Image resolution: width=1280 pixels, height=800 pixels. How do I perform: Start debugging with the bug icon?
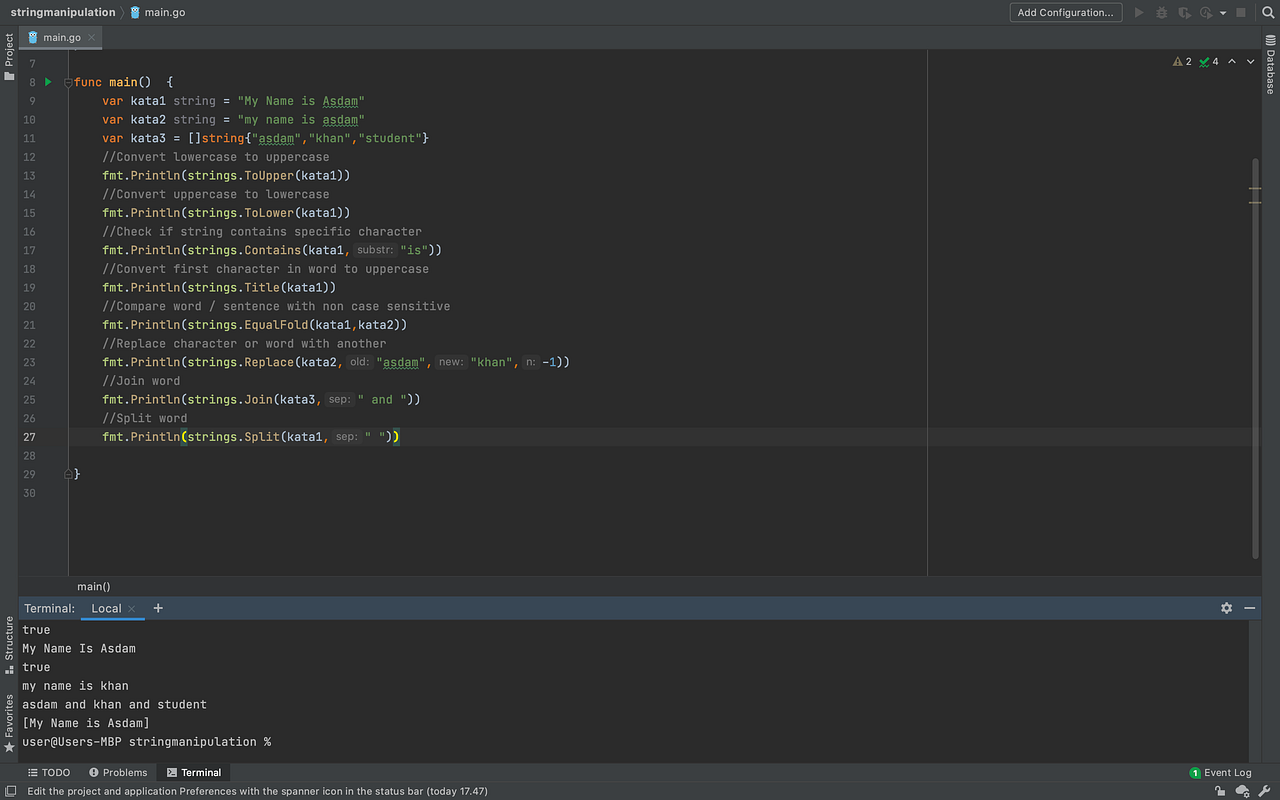coord(1162,13)
